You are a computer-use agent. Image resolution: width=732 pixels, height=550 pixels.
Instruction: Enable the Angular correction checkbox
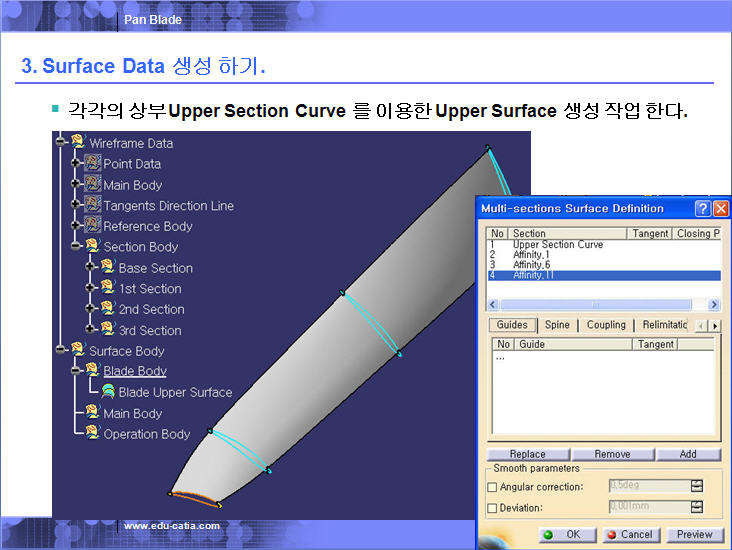(491, 487)
